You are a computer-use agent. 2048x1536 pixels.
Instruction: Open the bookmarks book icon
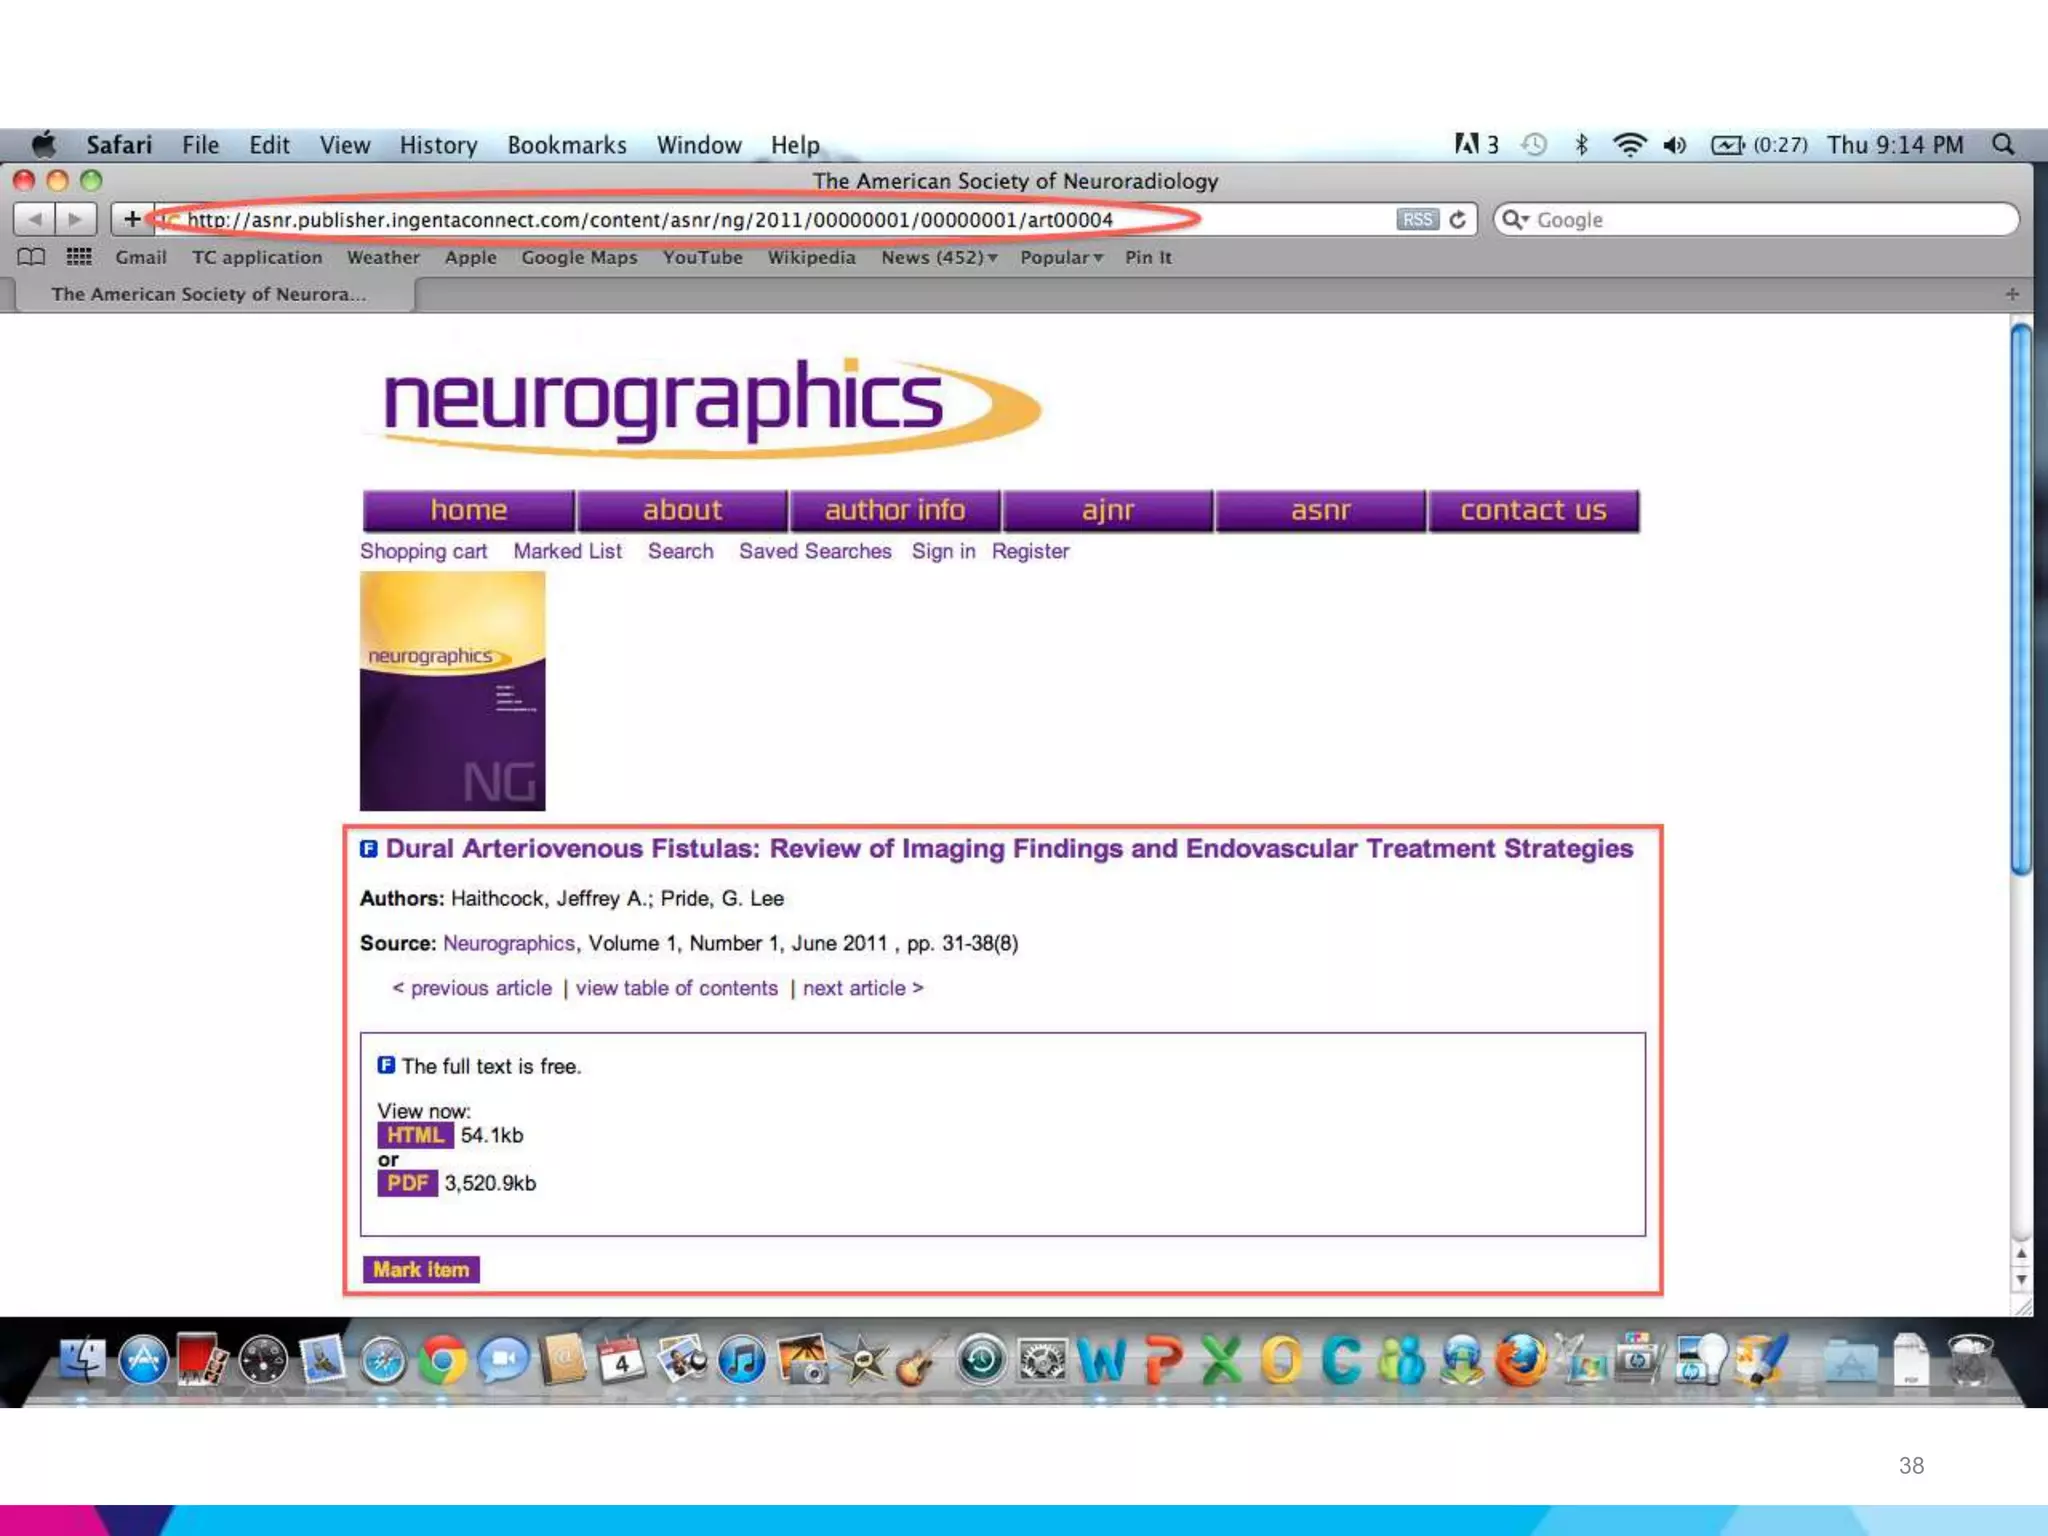(31, 257)
